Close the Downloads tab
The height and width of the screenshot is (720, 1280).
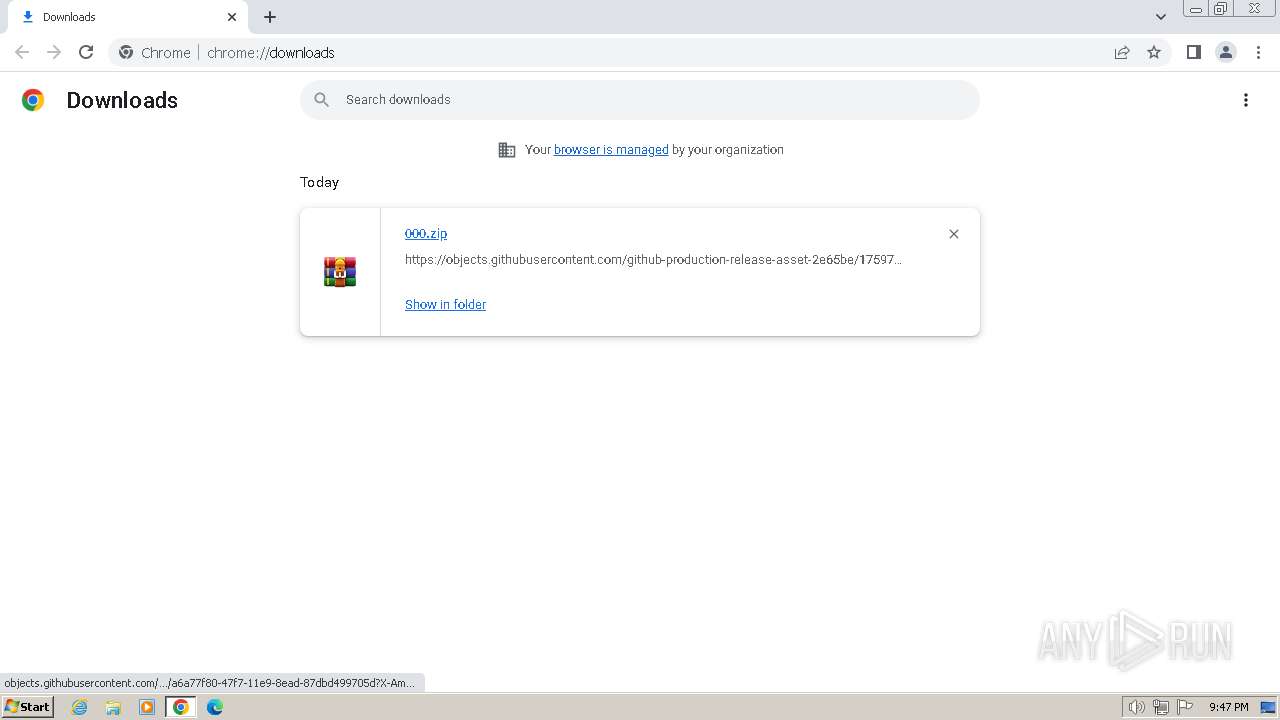coord(232,17)
